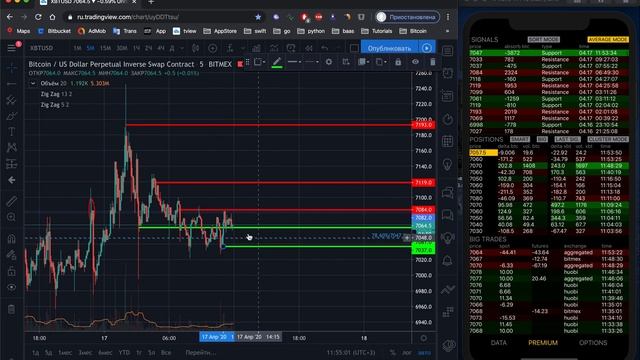The width and height of the screenshot is (640, 360).
Task: Open the timeframe dropdown arrow
Action: [x=182, y=48]
